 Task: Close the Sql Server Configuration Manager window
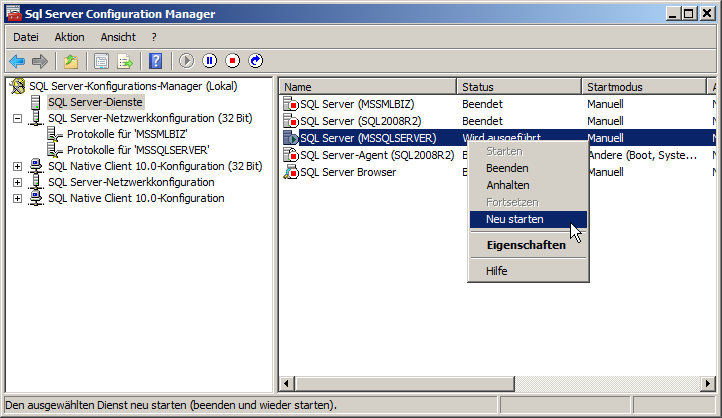tap(707, 14)
